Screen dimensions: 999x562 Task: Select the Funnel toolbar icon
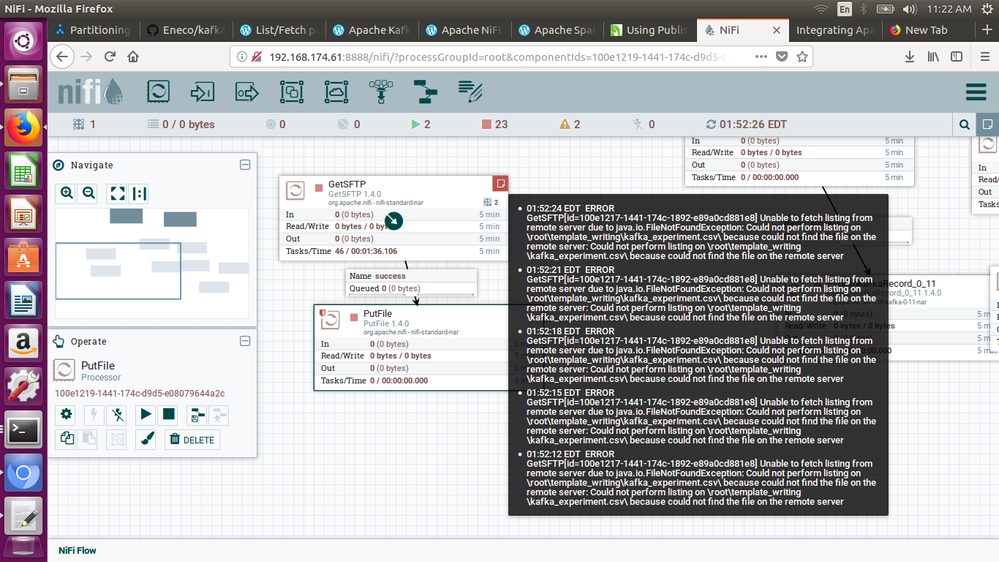click(x=380, y=92)
